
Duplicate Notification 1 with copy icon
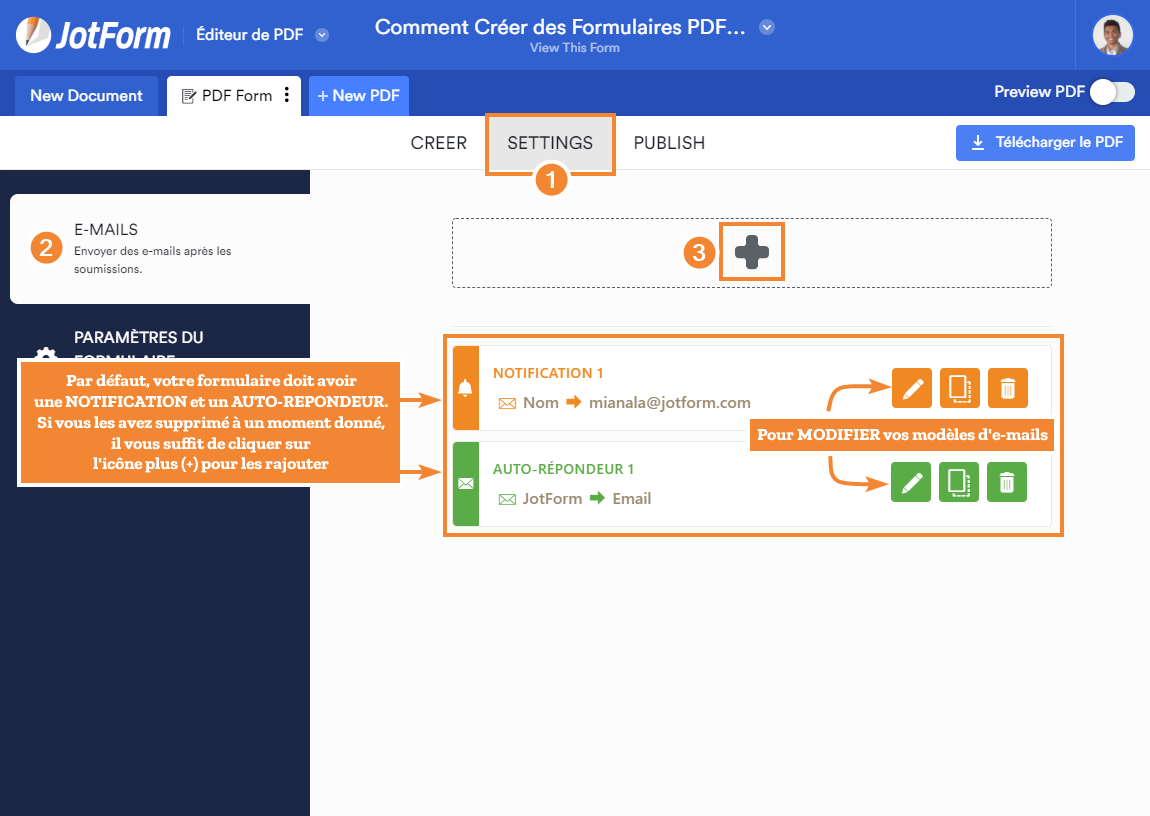point(959,388)
